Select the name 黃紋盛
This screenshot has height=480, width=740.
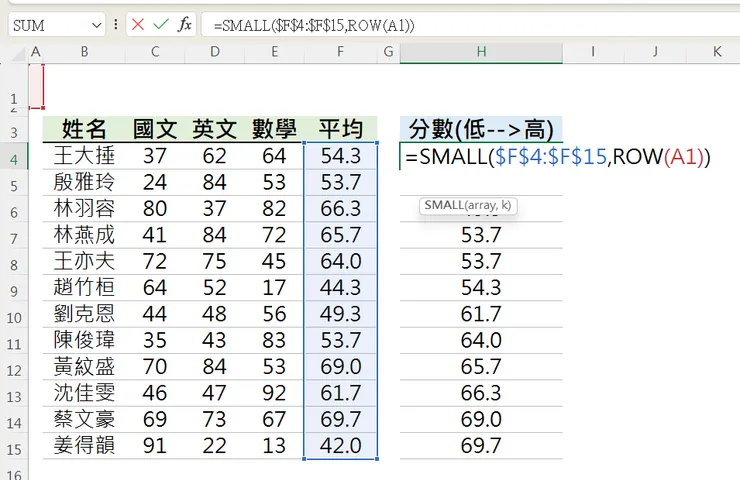tap(84, 367)
